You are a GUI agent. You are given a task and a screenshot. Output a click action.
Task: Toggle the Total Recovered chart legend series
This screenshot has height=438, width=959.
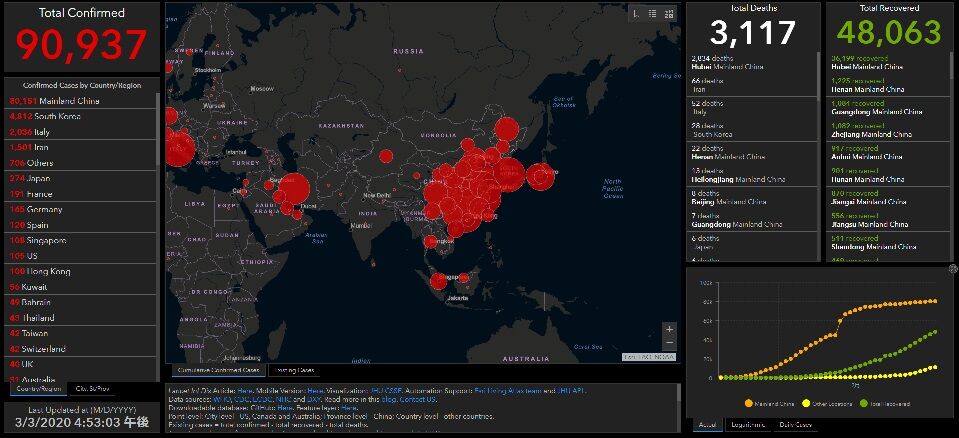tap(884, 404)
